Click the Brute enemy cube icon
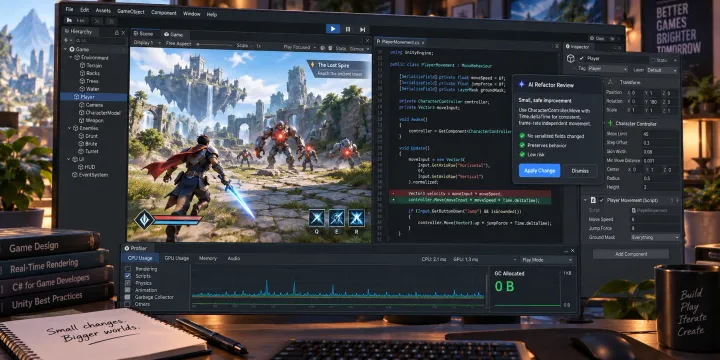720x360 pixels. pos(82,144)
